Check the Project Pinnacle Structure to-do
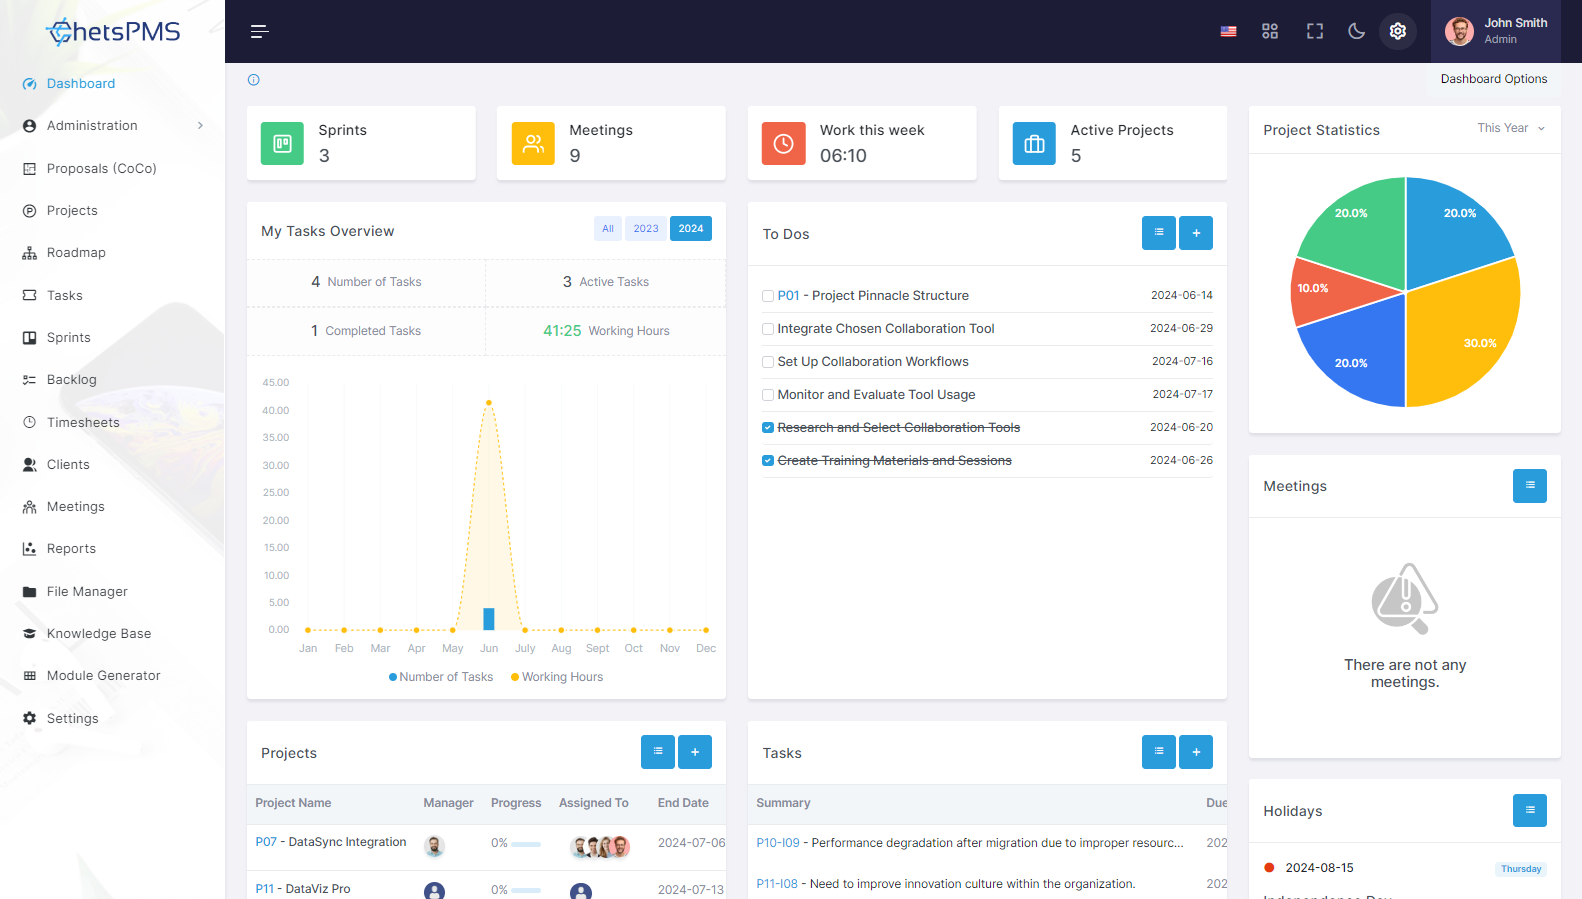This screenshot has height=899, width=1582. (x=768, y=296)
